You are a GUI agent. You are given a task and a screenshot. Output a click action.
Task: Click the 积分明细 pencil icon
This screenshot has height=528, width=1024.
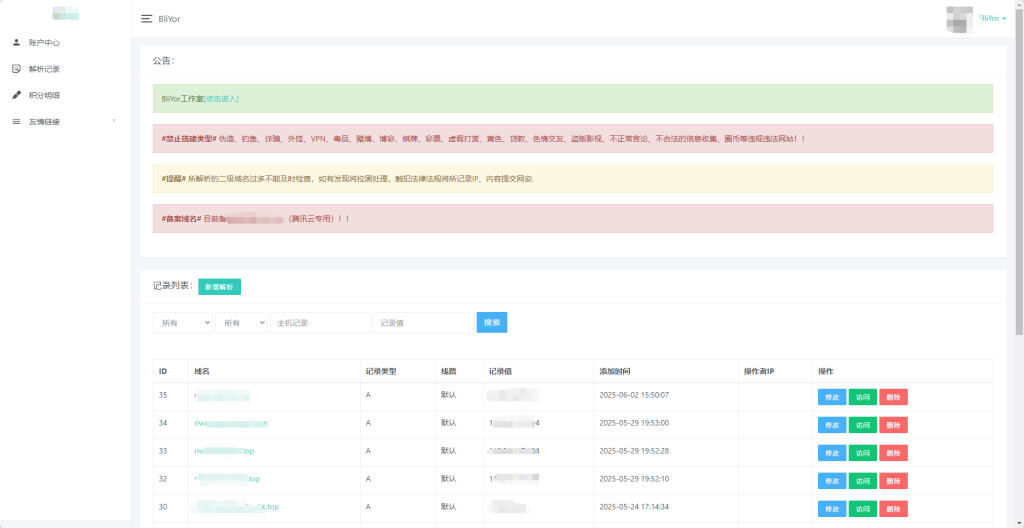16,95
